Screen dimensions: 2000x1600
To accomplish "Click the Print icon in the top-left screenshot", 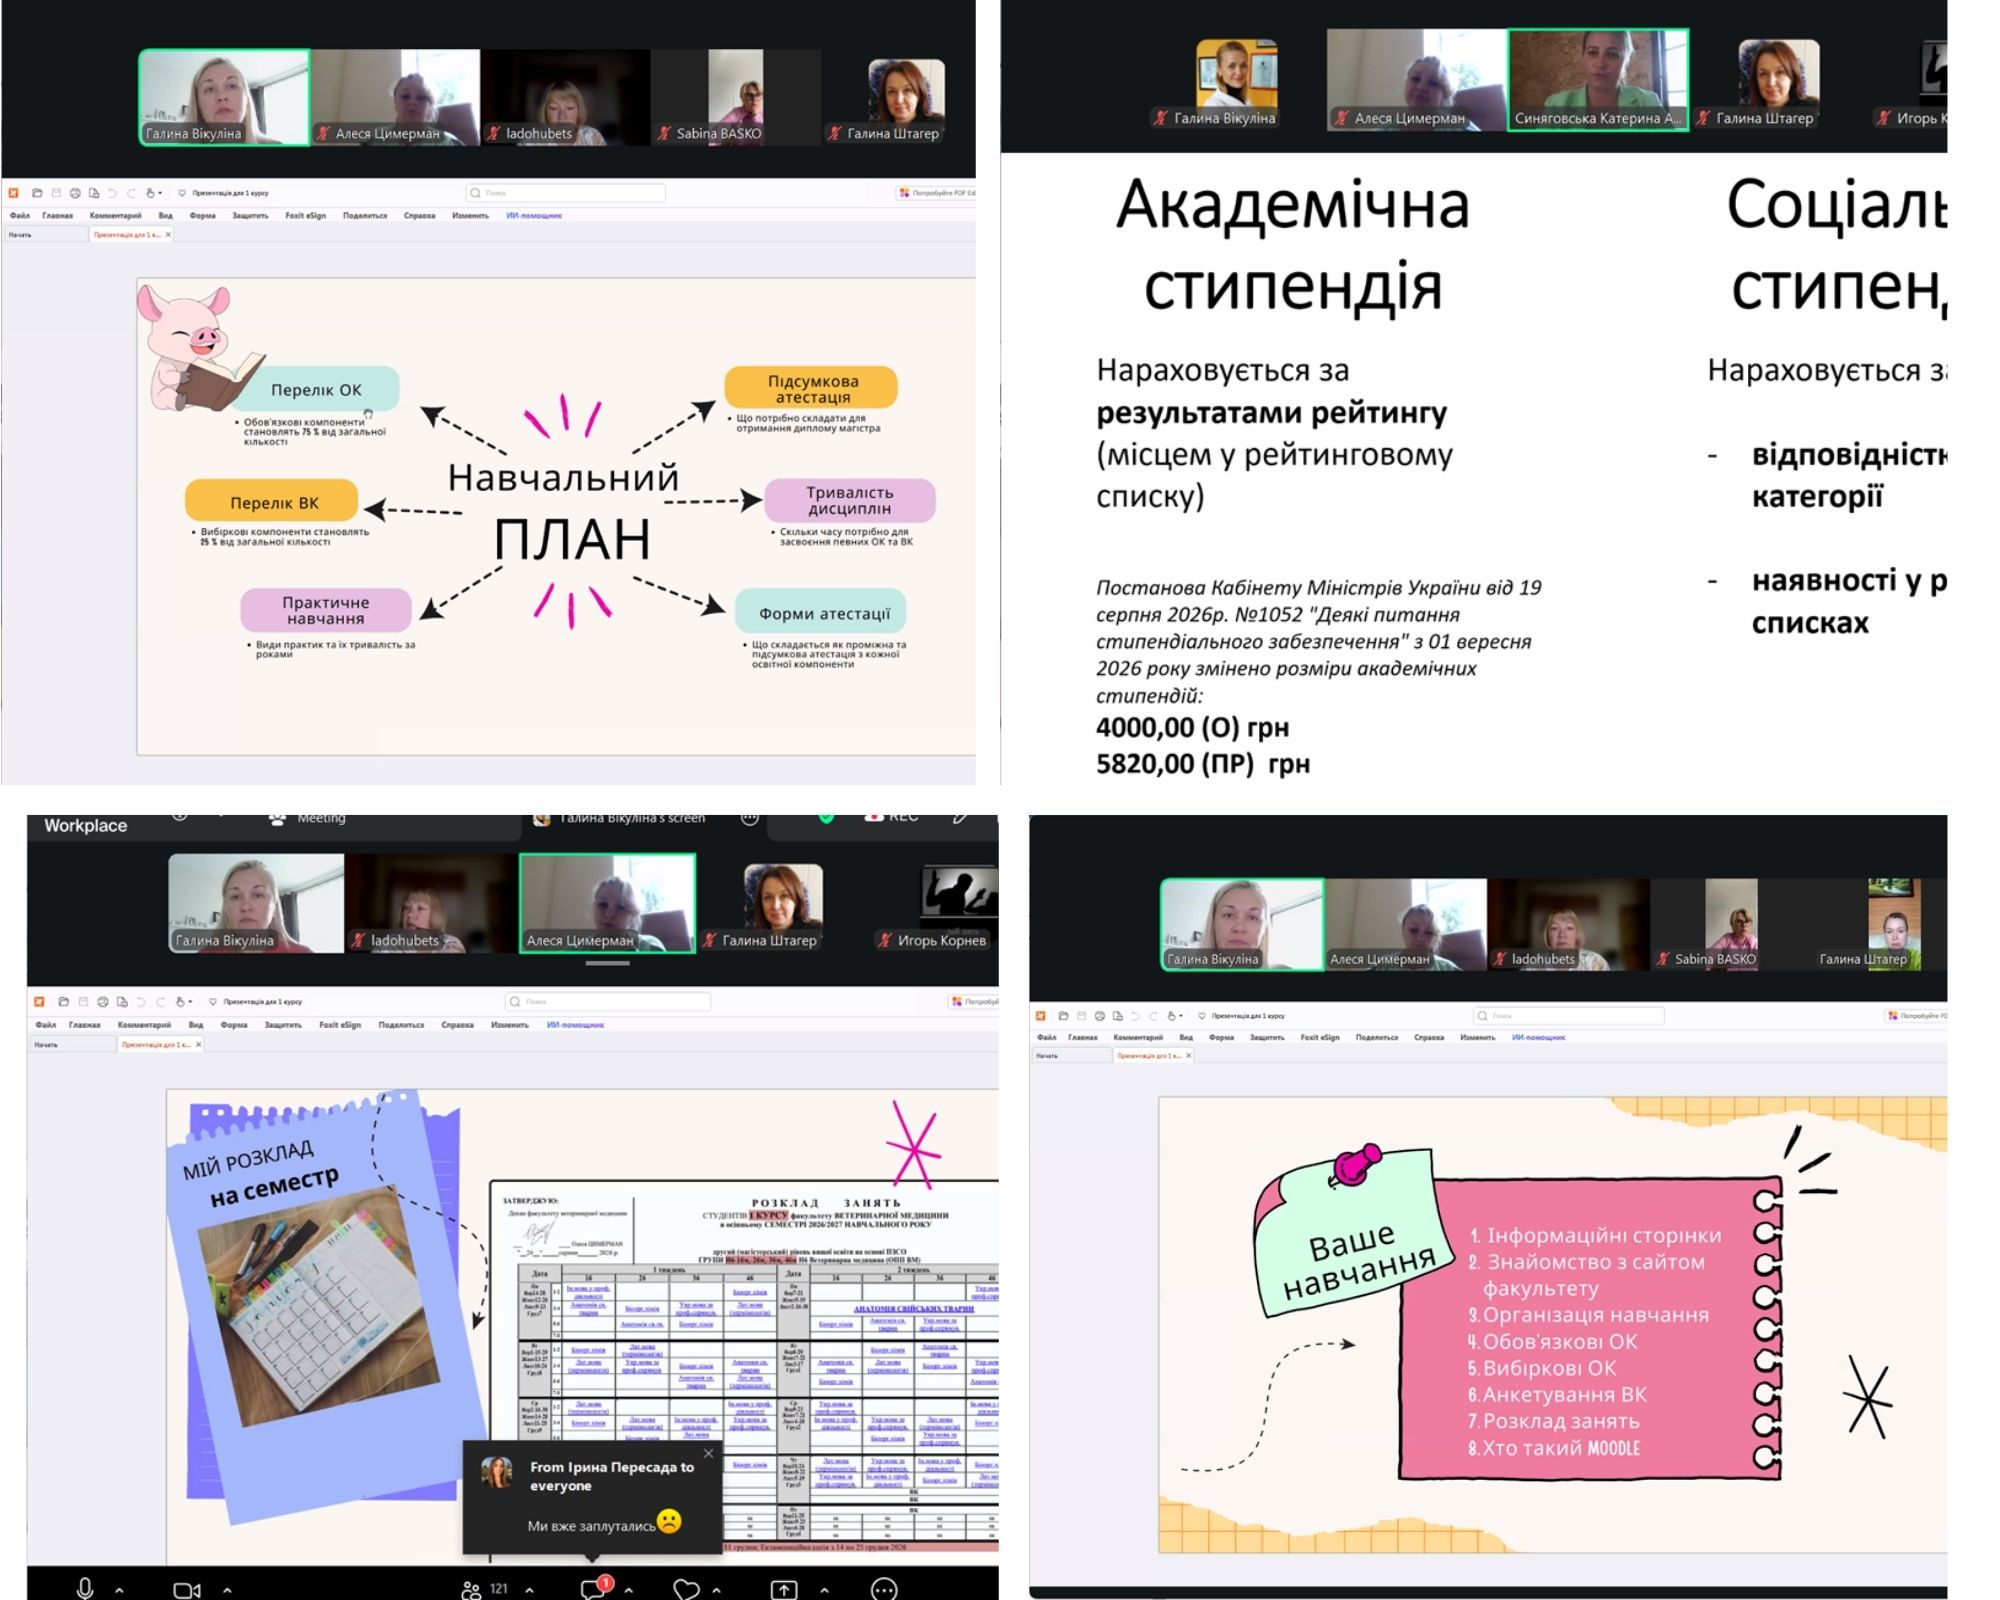I will (75, 193).
